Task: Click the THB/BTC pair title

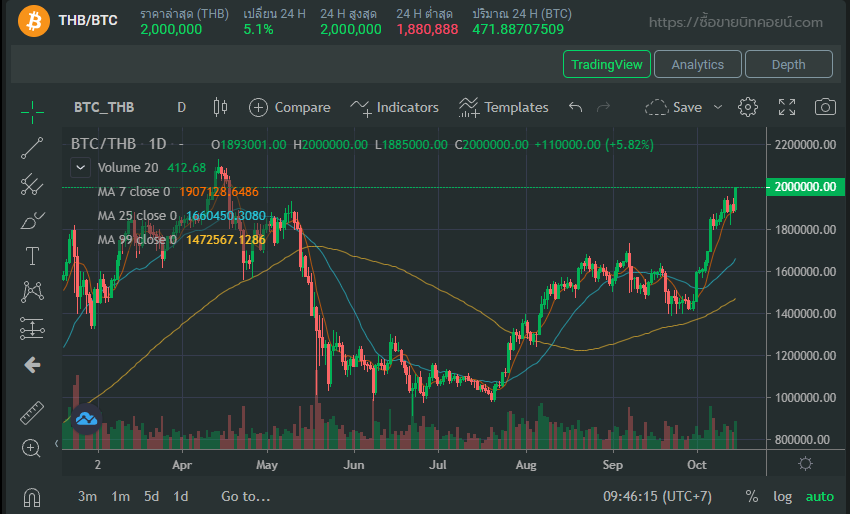Action: 88,20
